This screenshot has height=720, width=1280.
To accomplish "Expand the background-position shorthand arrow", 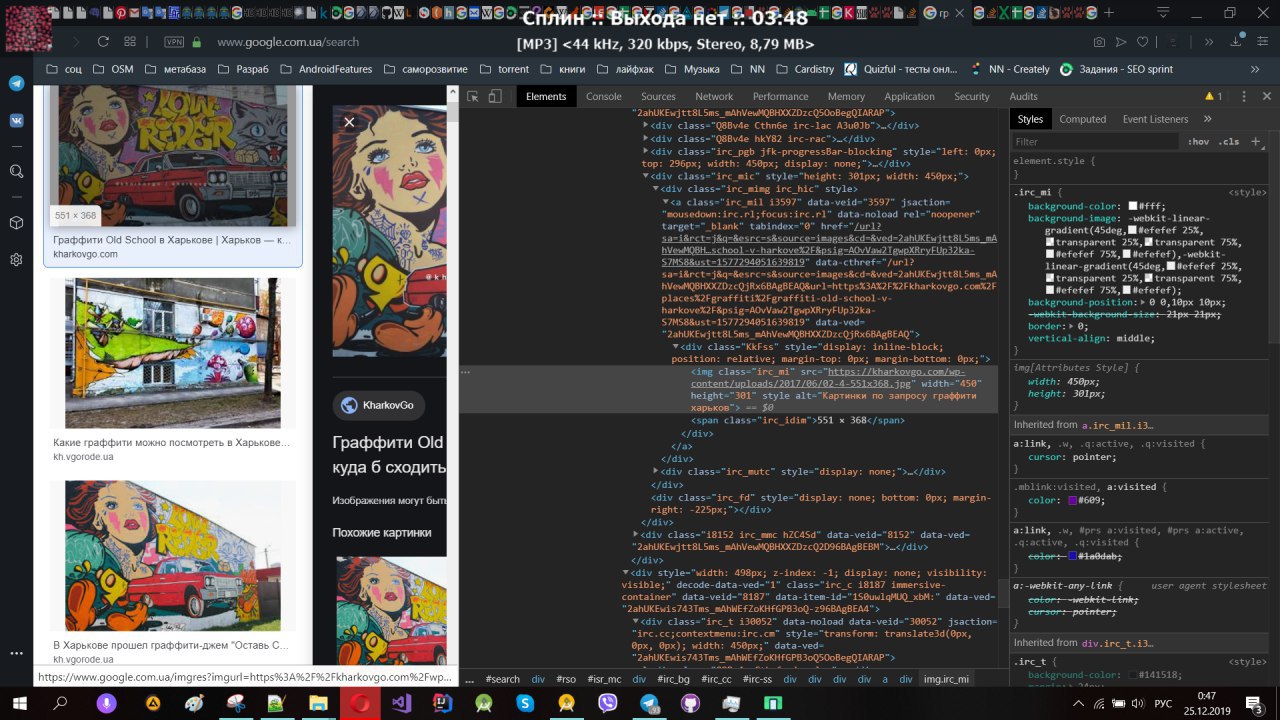I will coord(1142,302).
